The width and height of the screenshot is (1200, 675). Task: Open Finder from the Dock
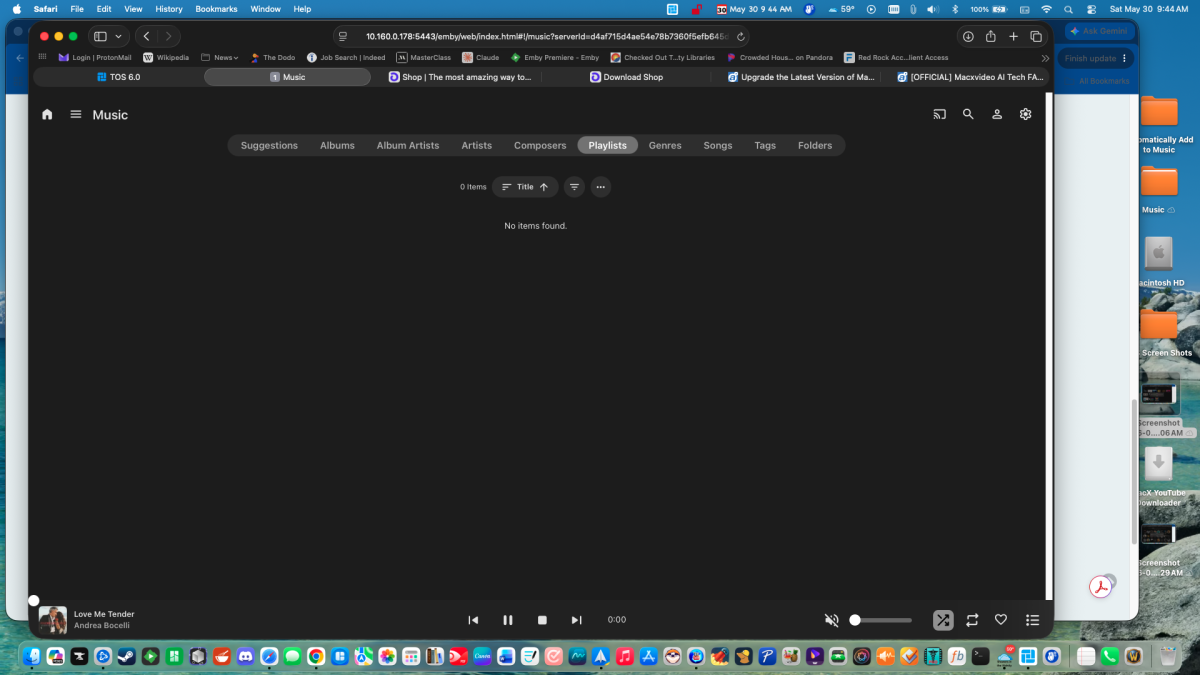click(33, 656)
